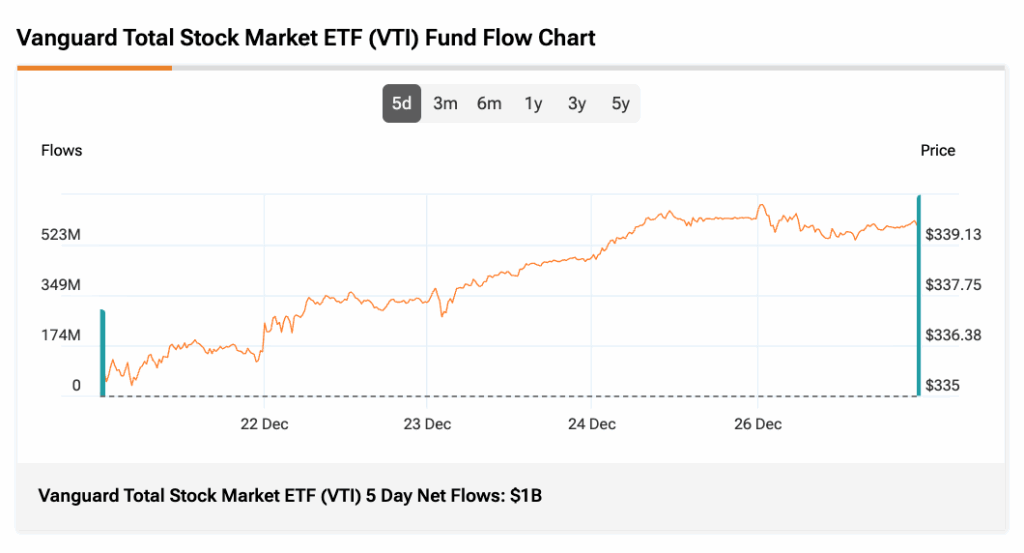Click the 5 Day Net Flows summary
Screen dimensions: 1024x553
click(x=289, y=495)
